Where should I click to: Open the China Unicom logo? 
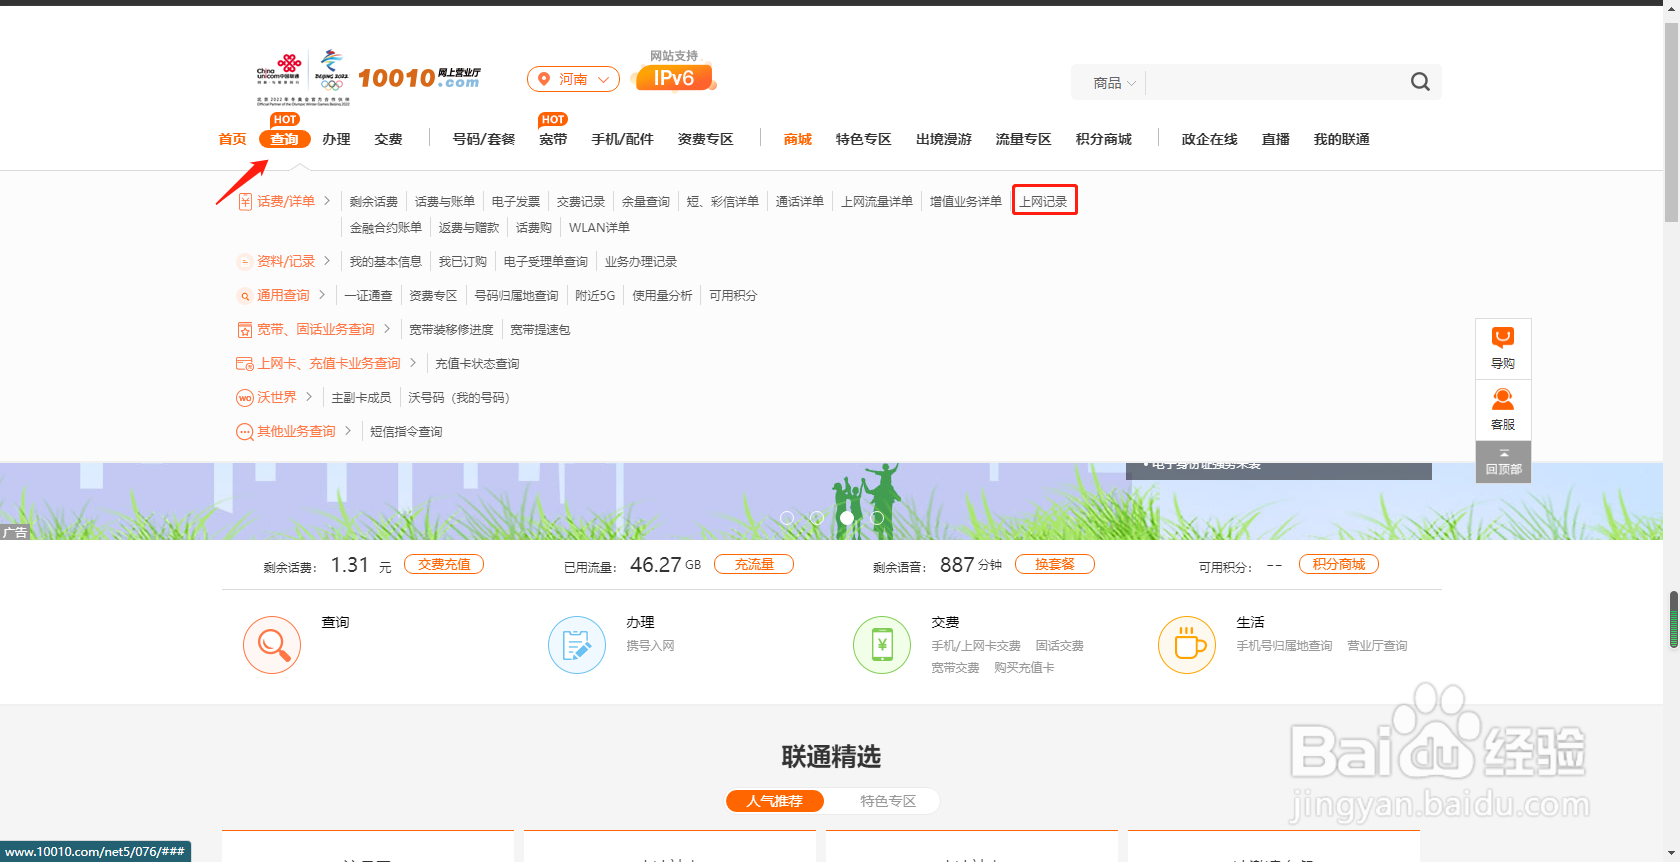coord(279,71)
